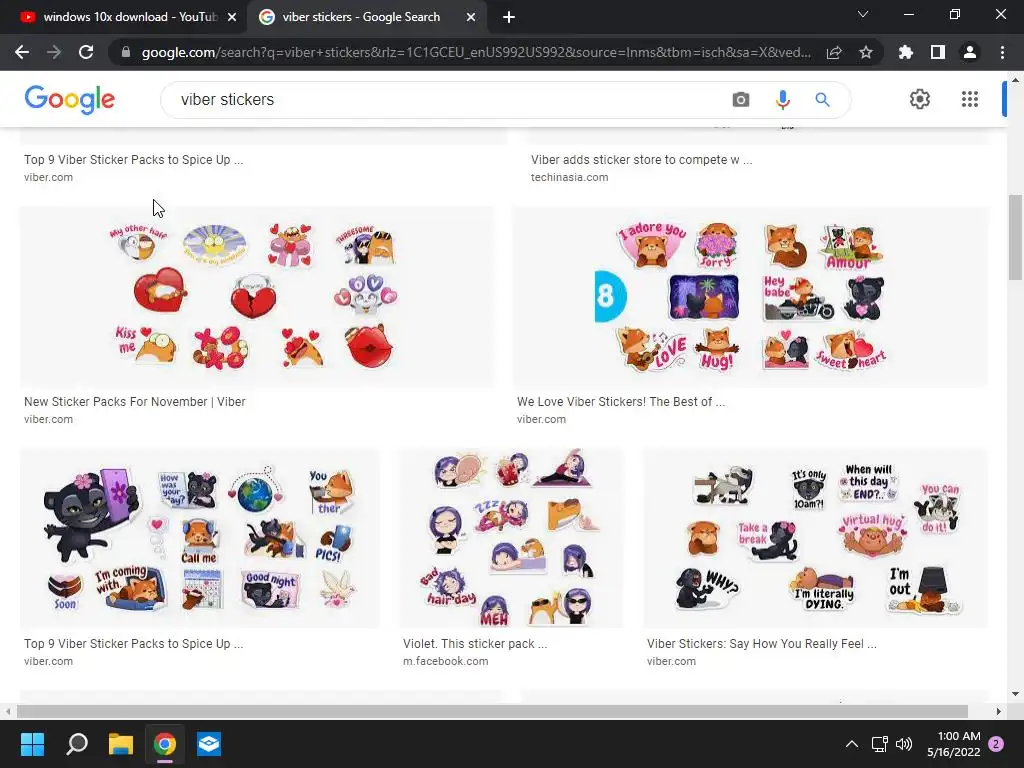Click the horizontal scrollbar right arrow

point(998,711)
